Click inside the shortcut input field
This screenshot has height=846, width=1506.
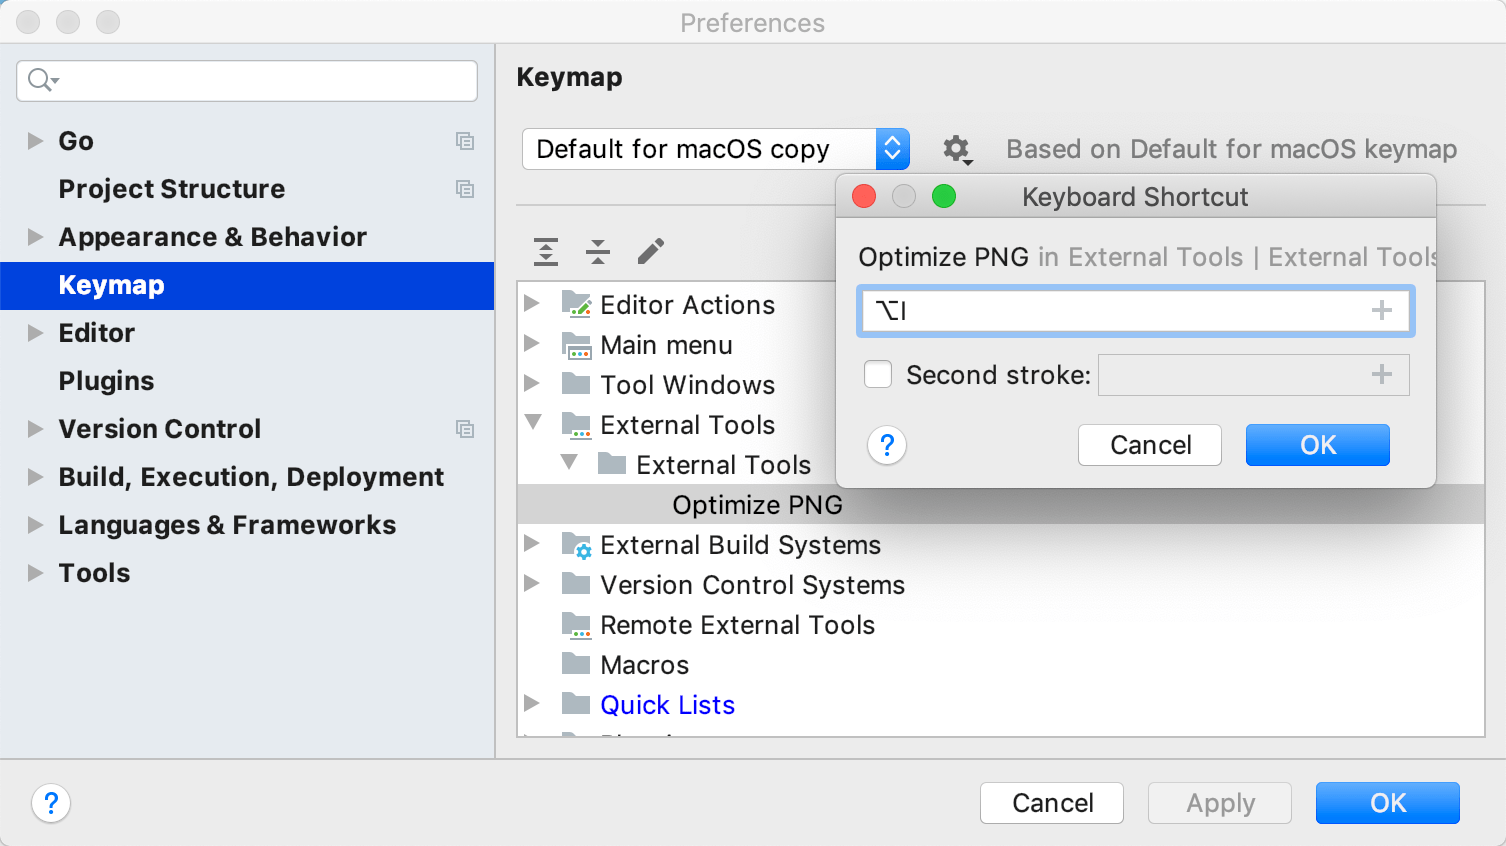(x=1100, y=310)
